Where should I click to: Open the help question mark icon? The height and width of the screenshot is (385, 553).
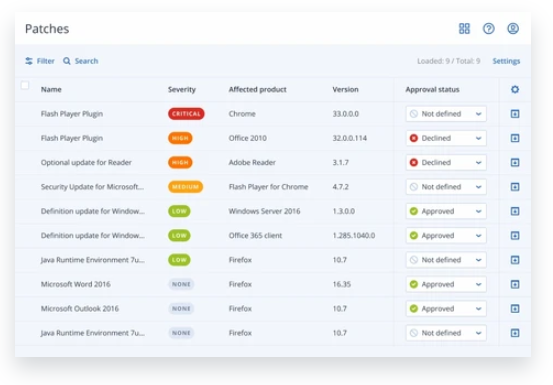click(x=488, y=29)
